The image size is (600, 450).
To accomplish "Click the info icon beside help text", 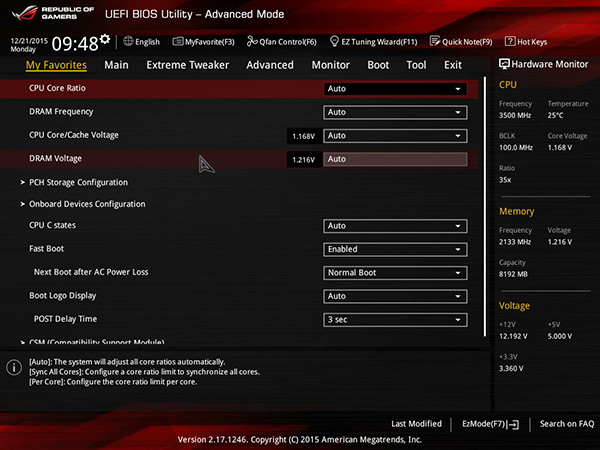I will click(14, 367).
